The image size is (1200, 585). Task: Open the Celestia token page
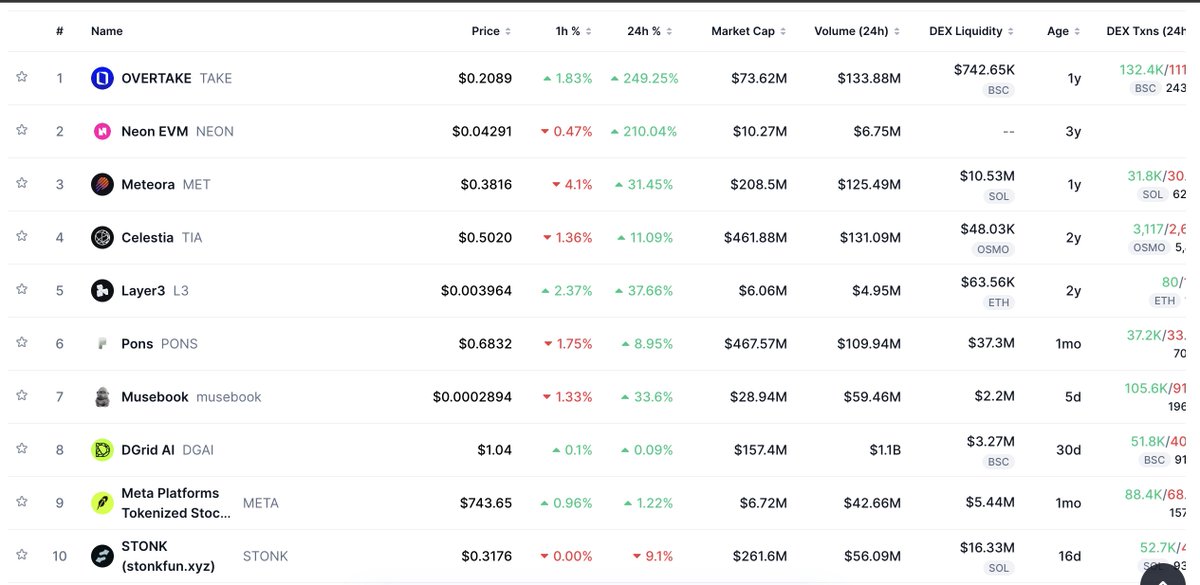(147, 237)
